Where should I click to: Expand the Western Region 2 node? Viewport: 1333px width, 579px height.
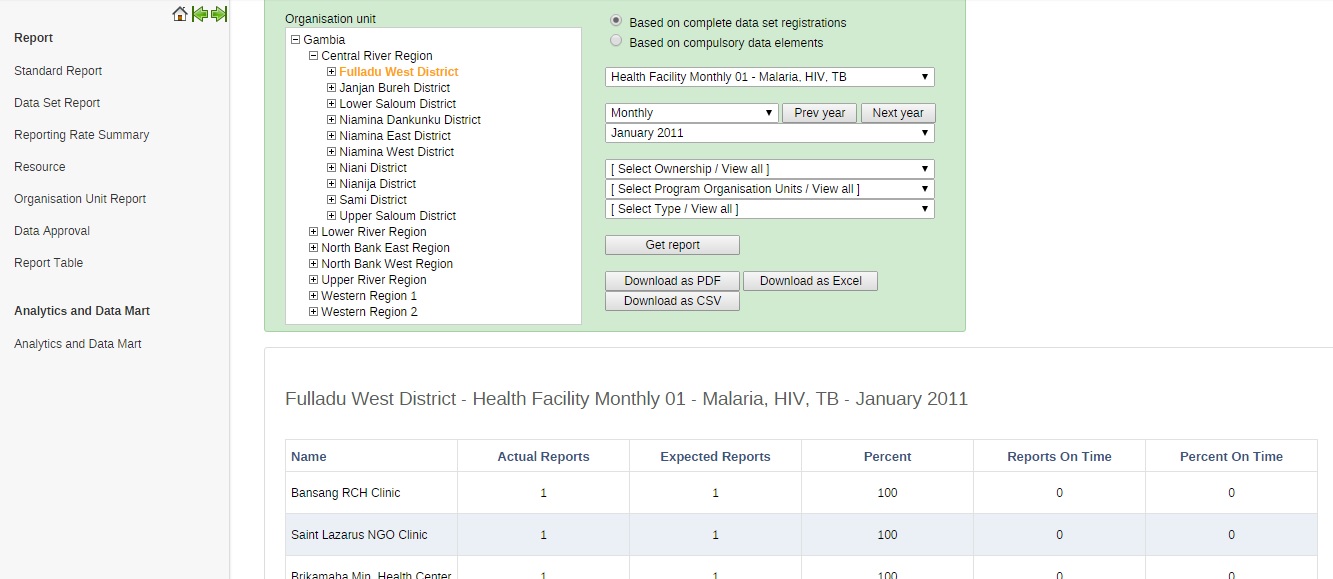(313, 312)
